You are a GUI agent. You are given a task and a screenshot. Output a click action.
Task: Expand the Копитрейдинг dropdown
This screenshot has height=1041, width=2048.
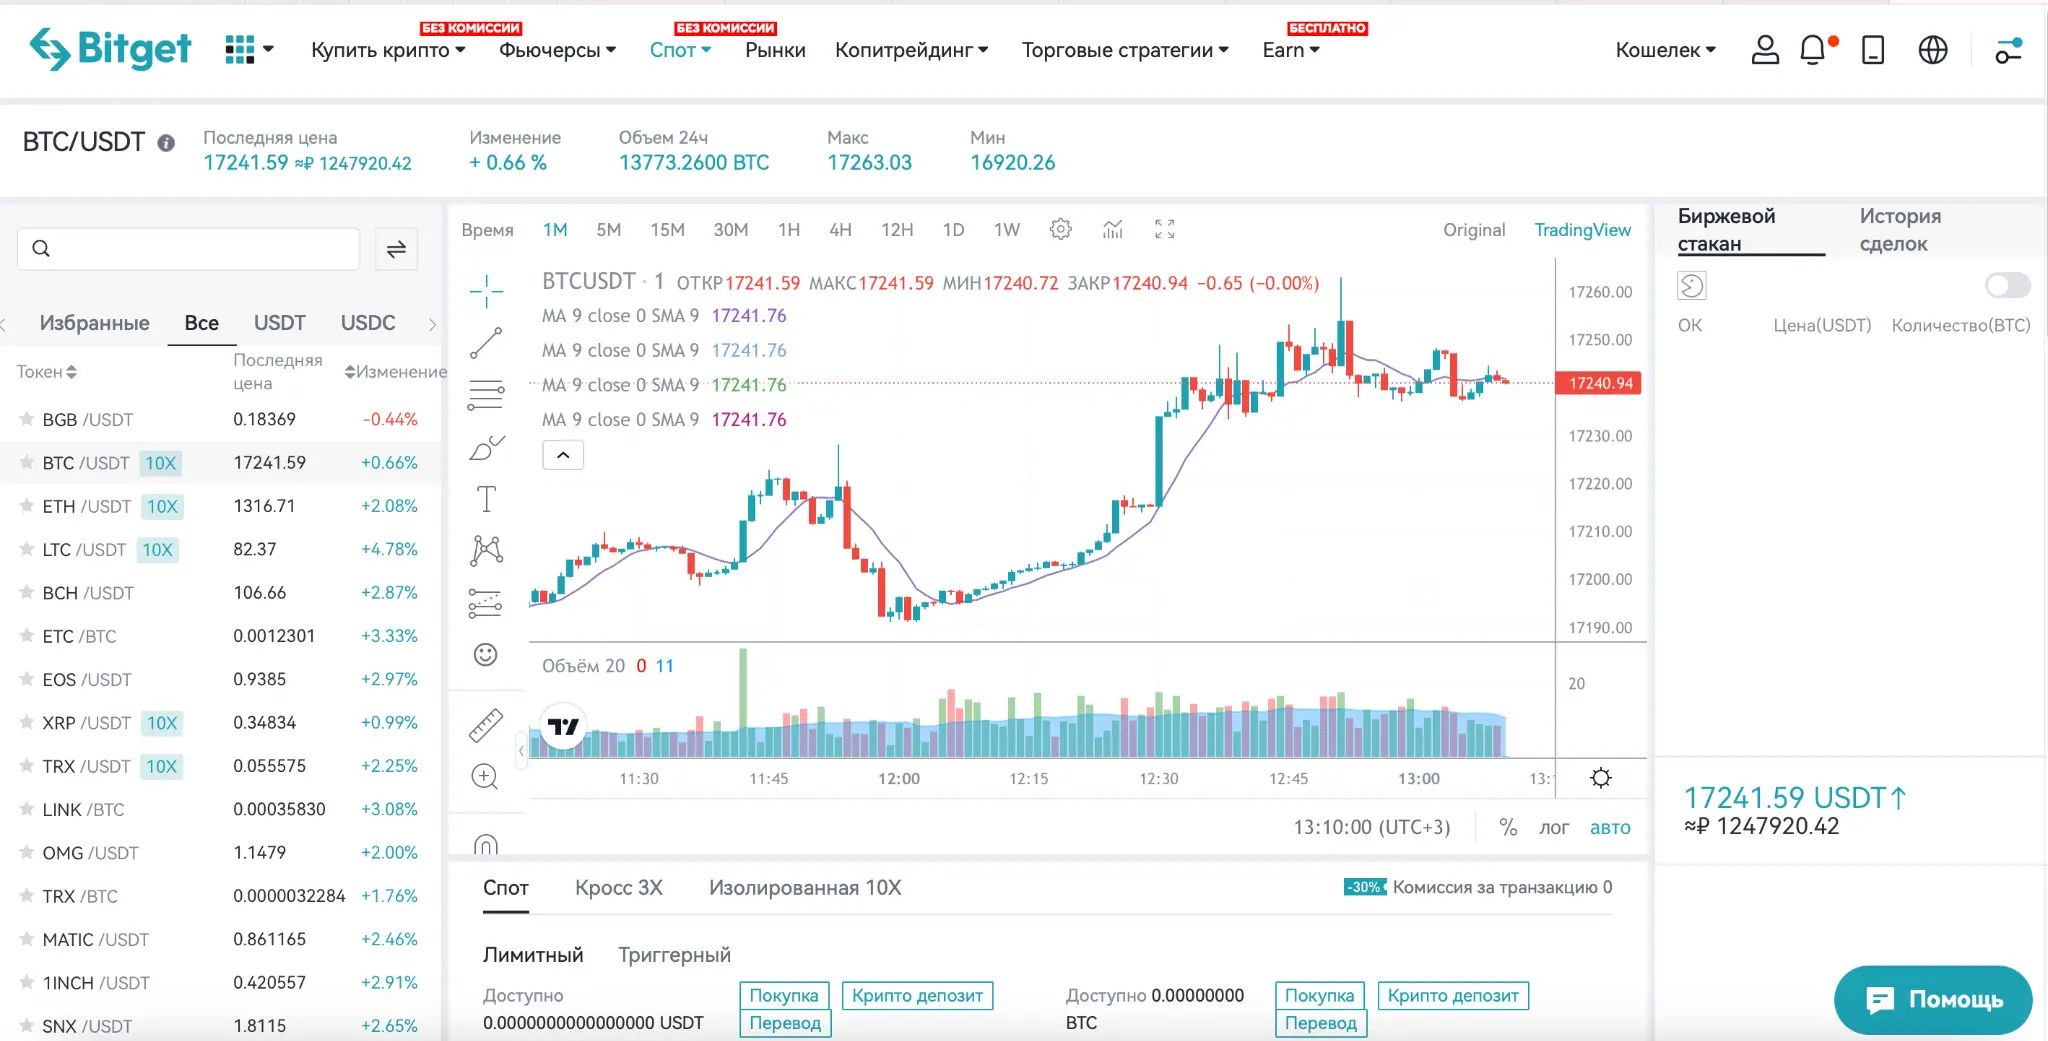[911, 50]
